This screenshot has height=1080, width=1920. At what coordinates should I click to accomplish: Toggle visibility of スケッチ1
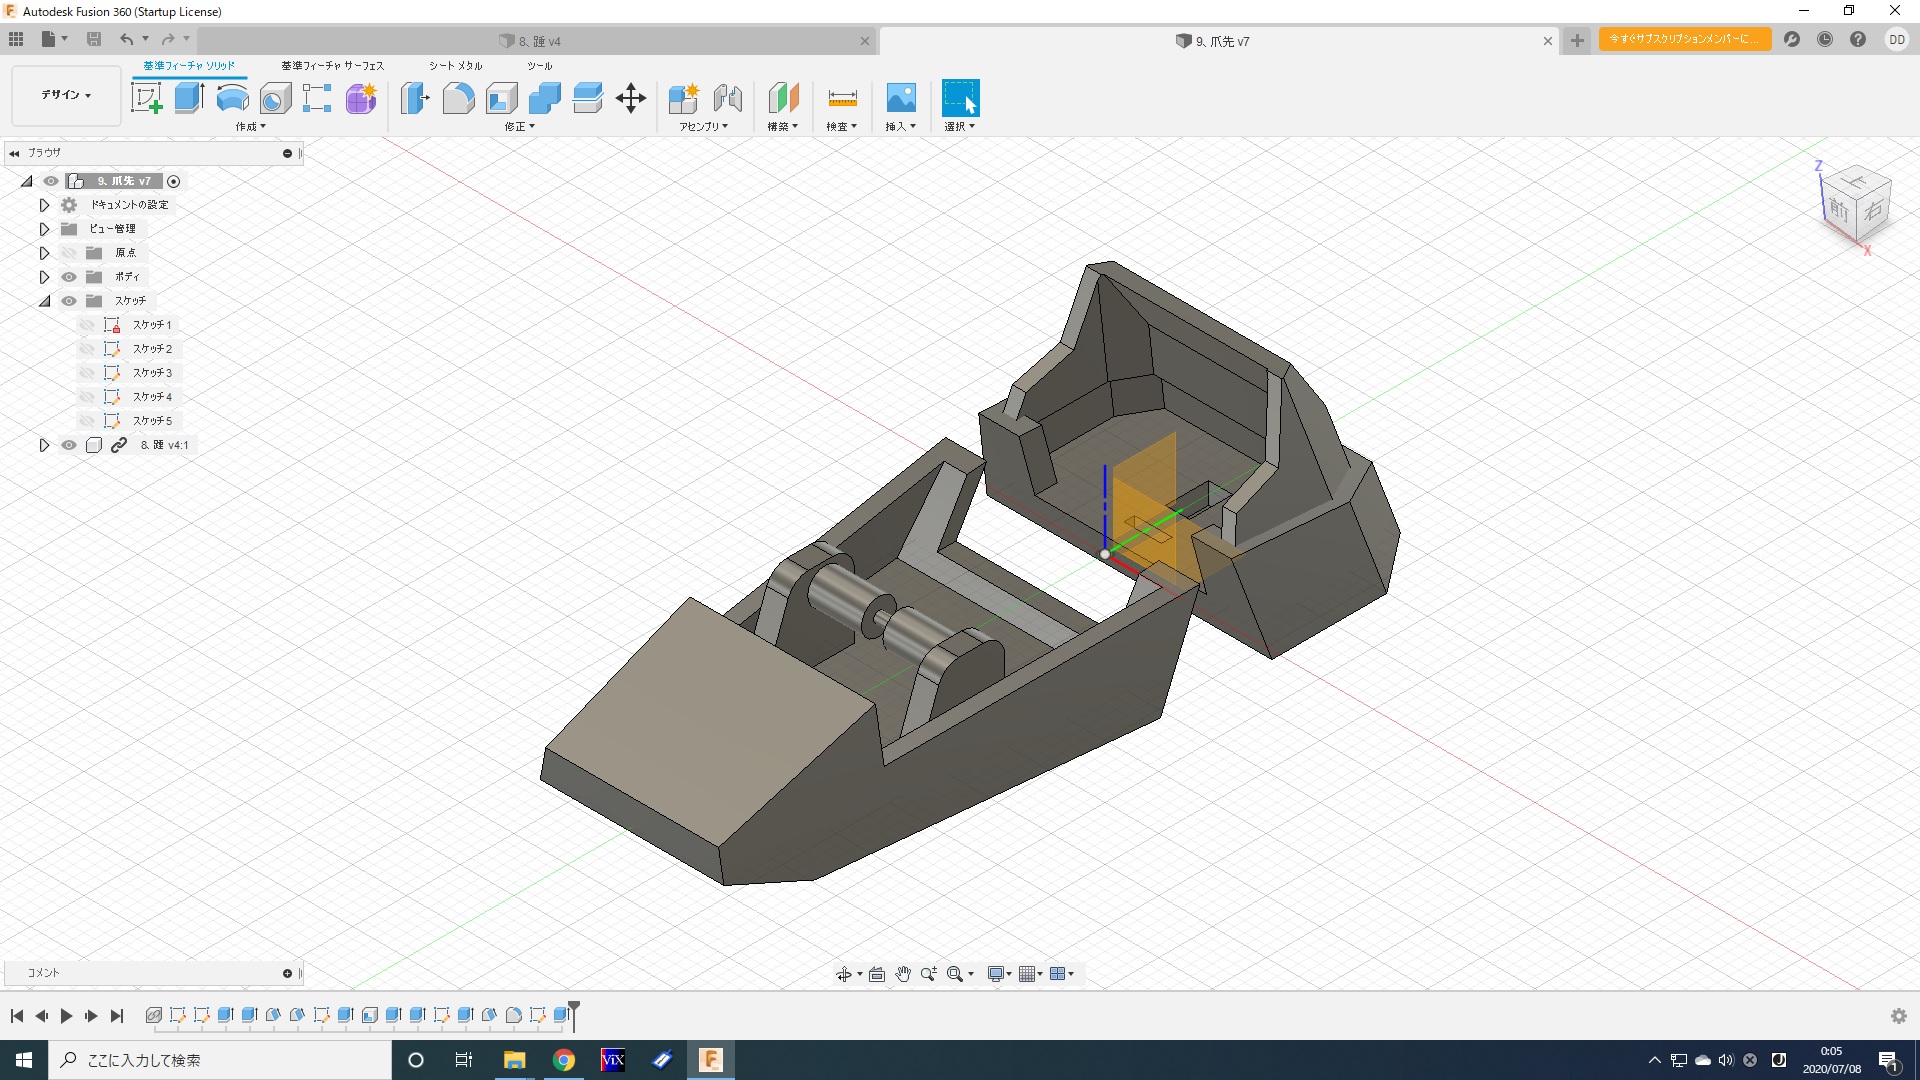point(87,325)
